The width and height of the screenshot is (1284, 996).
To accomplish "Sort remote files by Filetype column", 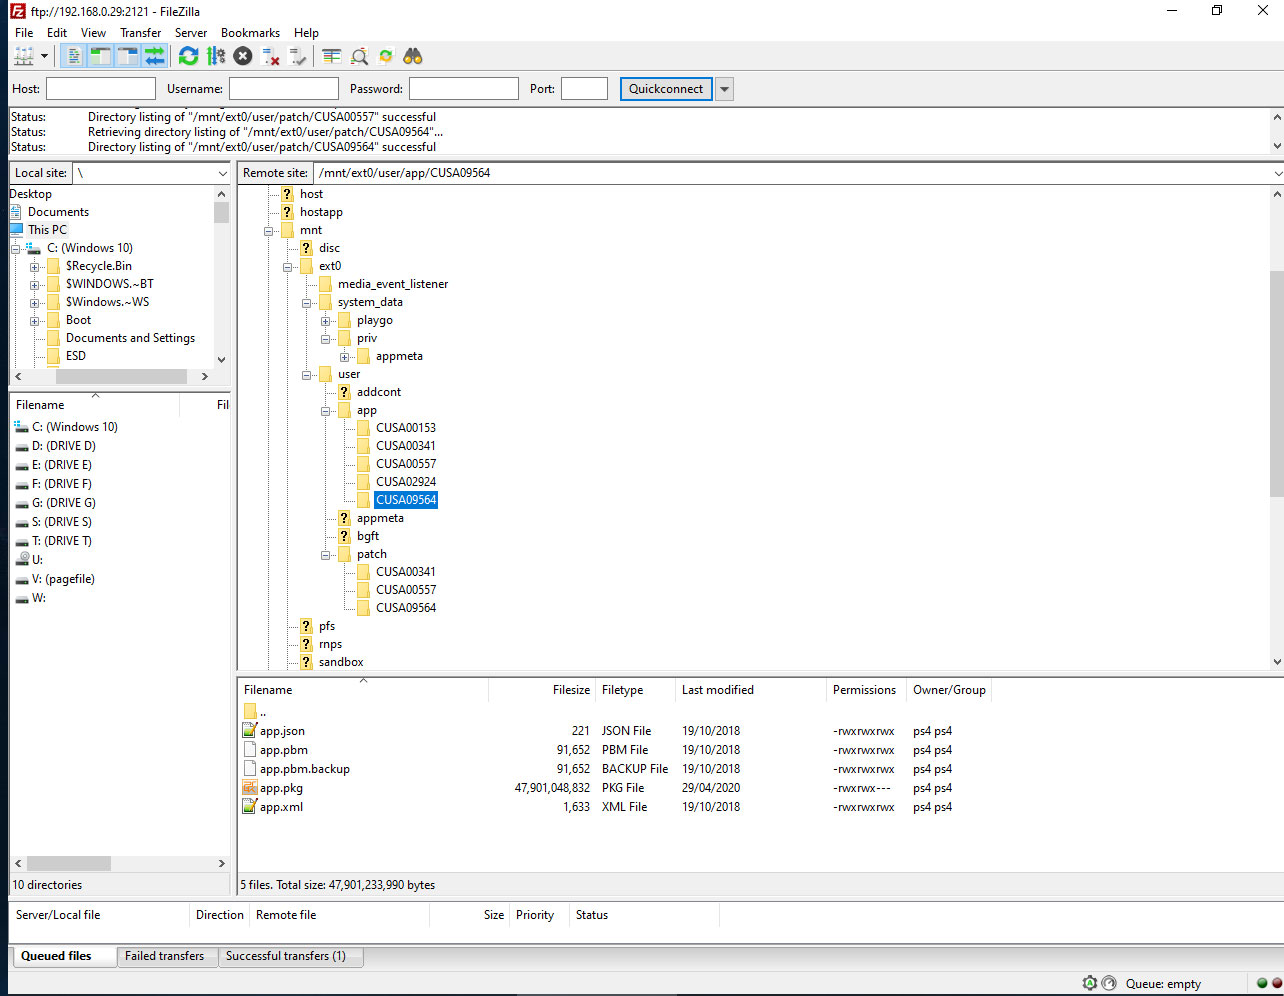I will 636,690.
